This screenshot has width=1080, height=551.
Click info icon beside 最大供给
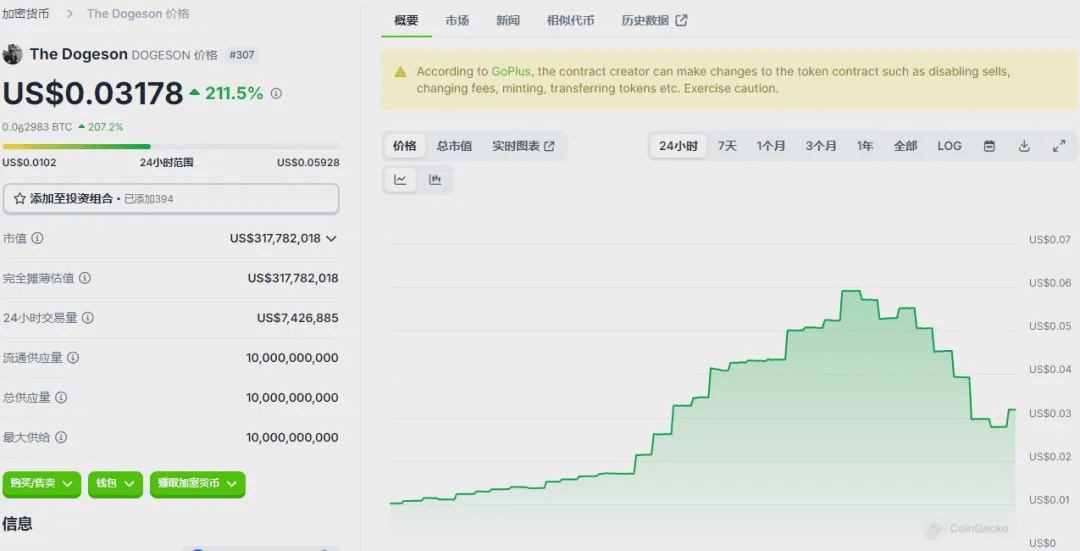[61, 437]
